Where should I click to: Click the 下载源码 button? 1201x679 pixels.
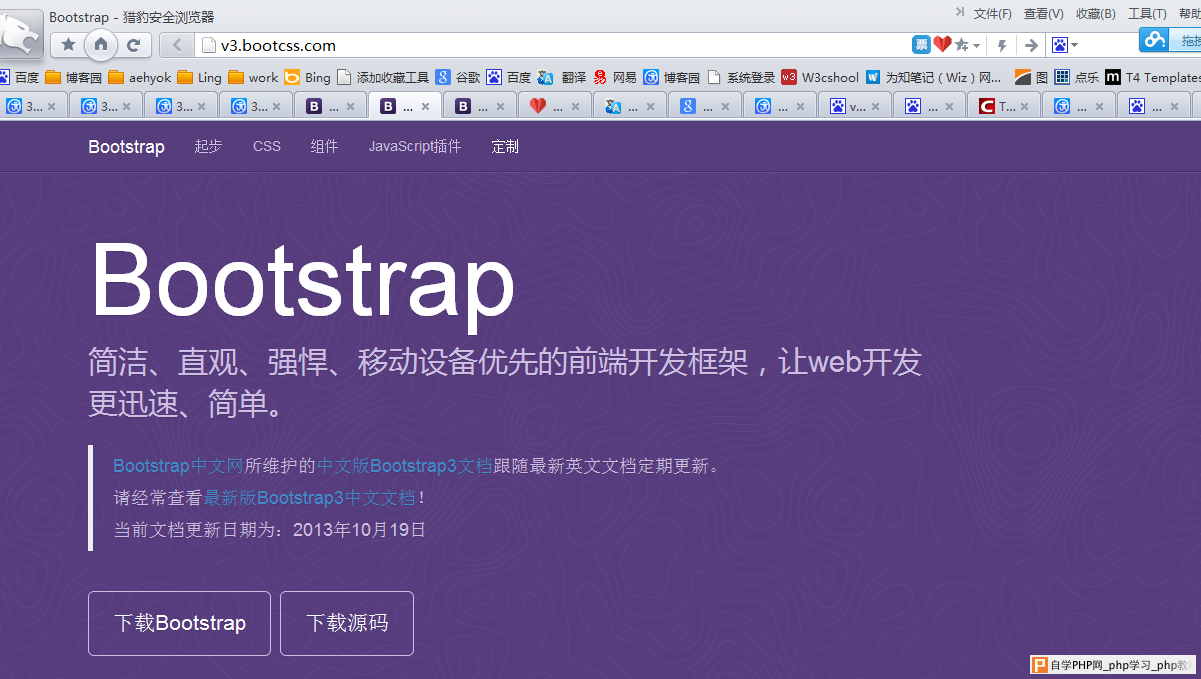click(347, 623)
